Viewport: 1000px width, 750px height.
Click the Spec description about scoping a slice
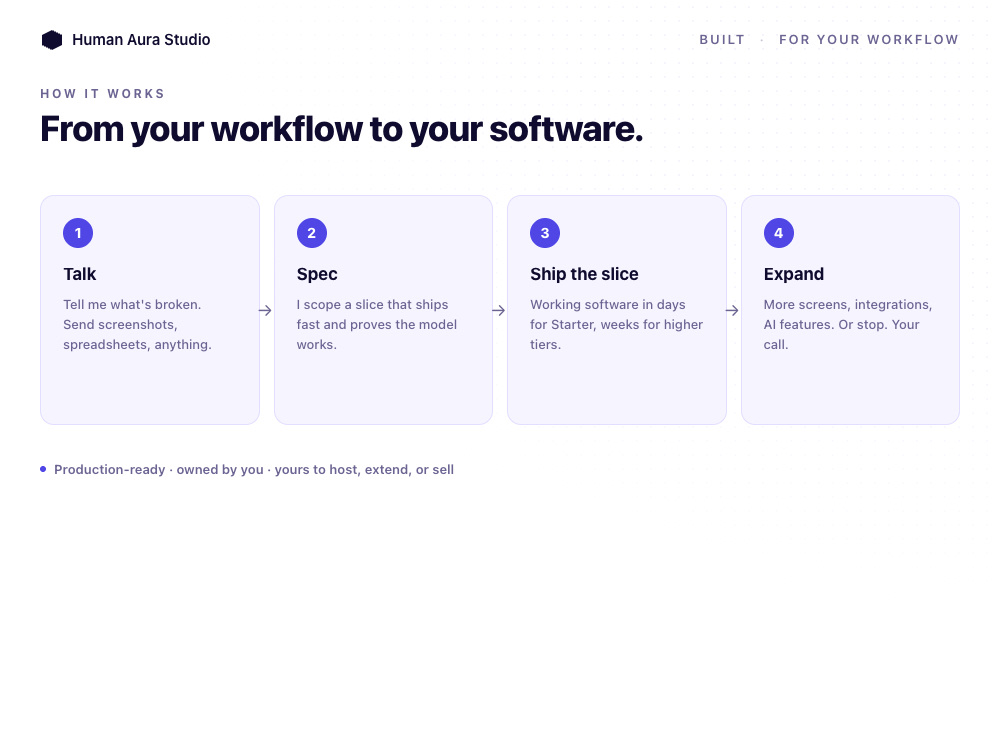point(377,325)
